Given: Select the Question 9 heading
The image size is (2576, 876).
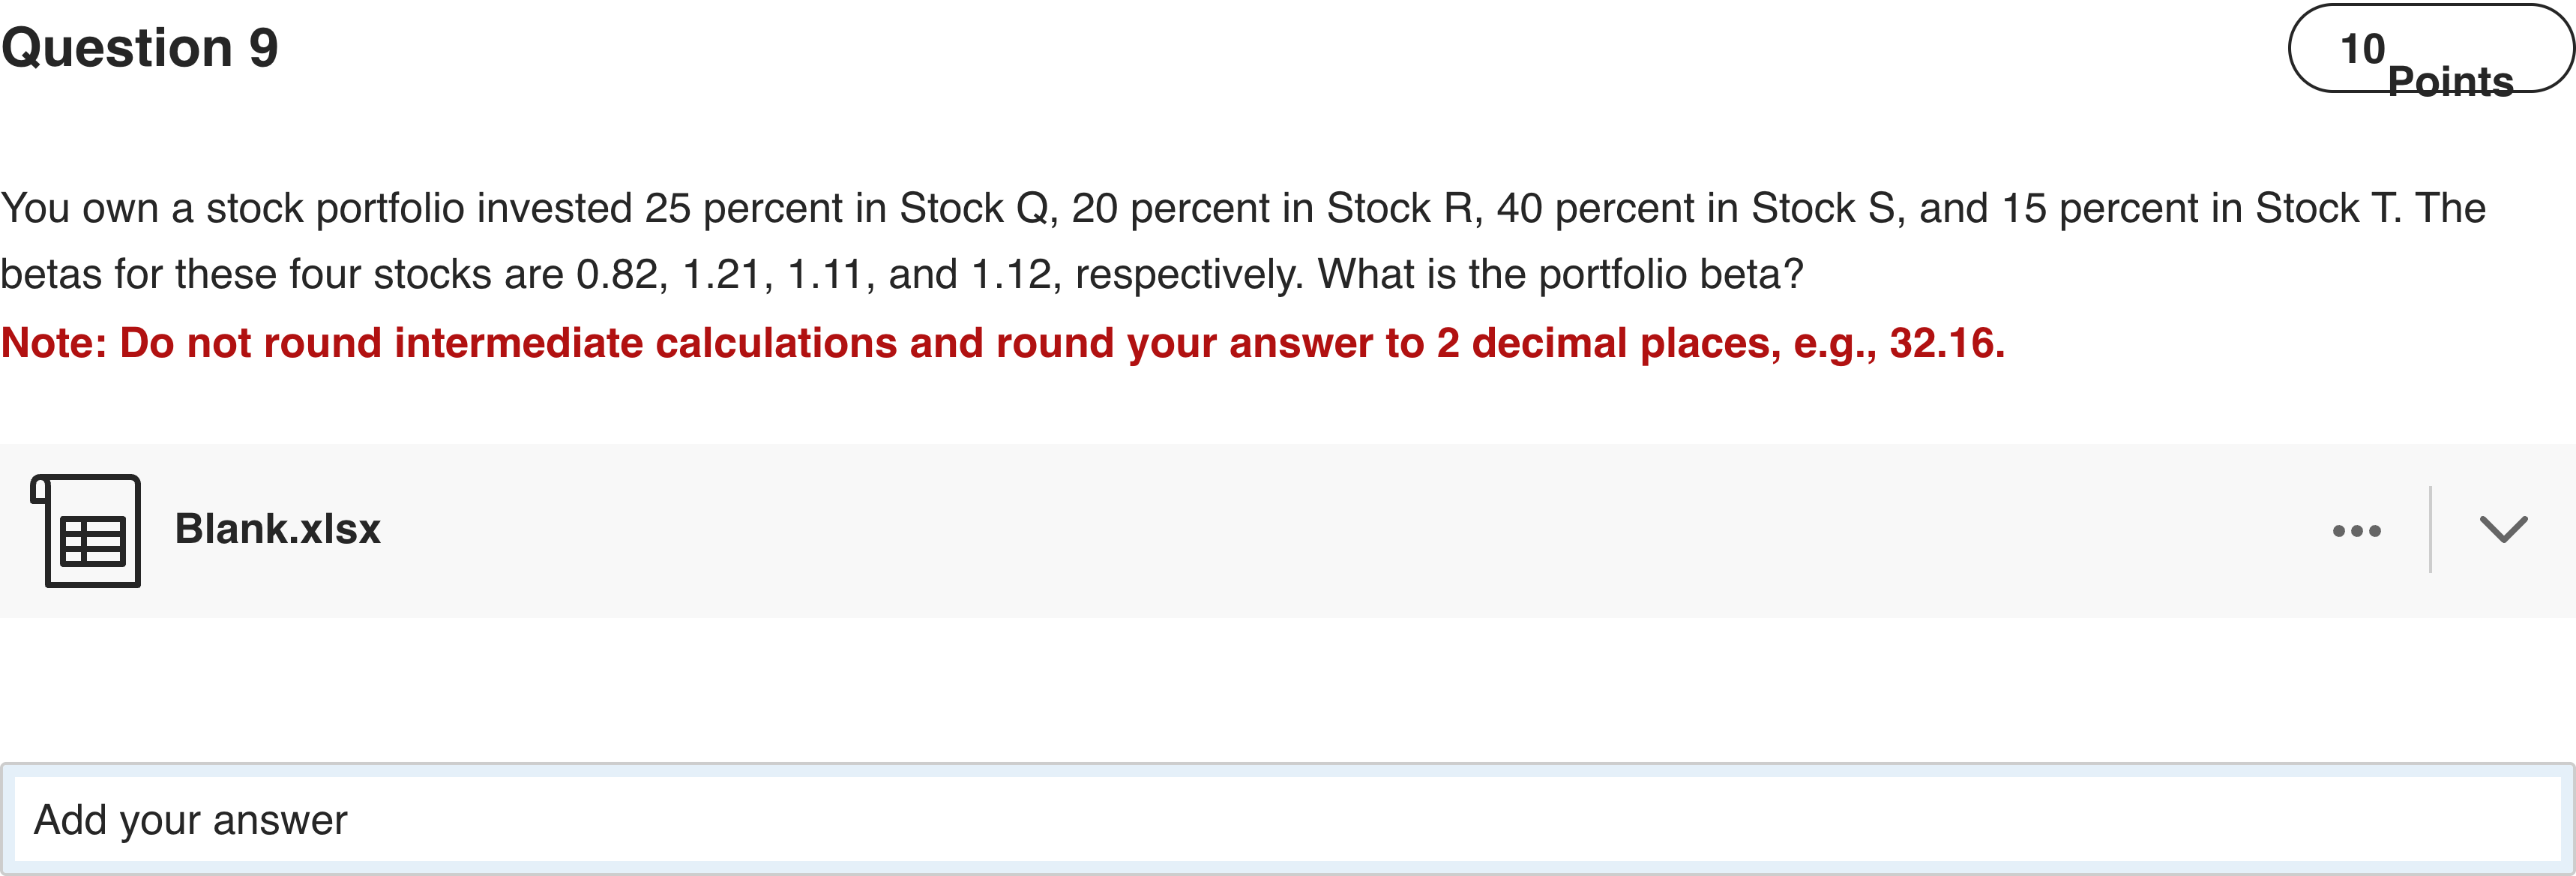Looking at the screenshot, I should click(x=140, y=48).
